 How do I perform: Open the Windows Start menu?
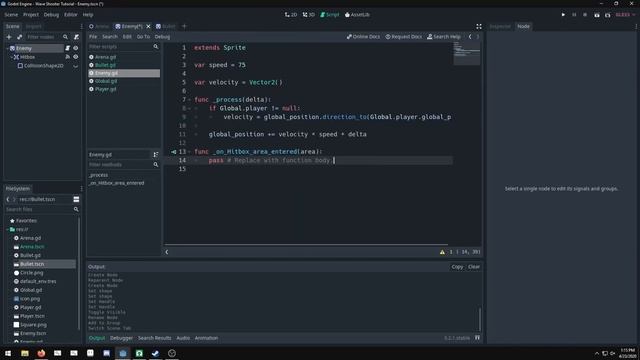point(8,353)
